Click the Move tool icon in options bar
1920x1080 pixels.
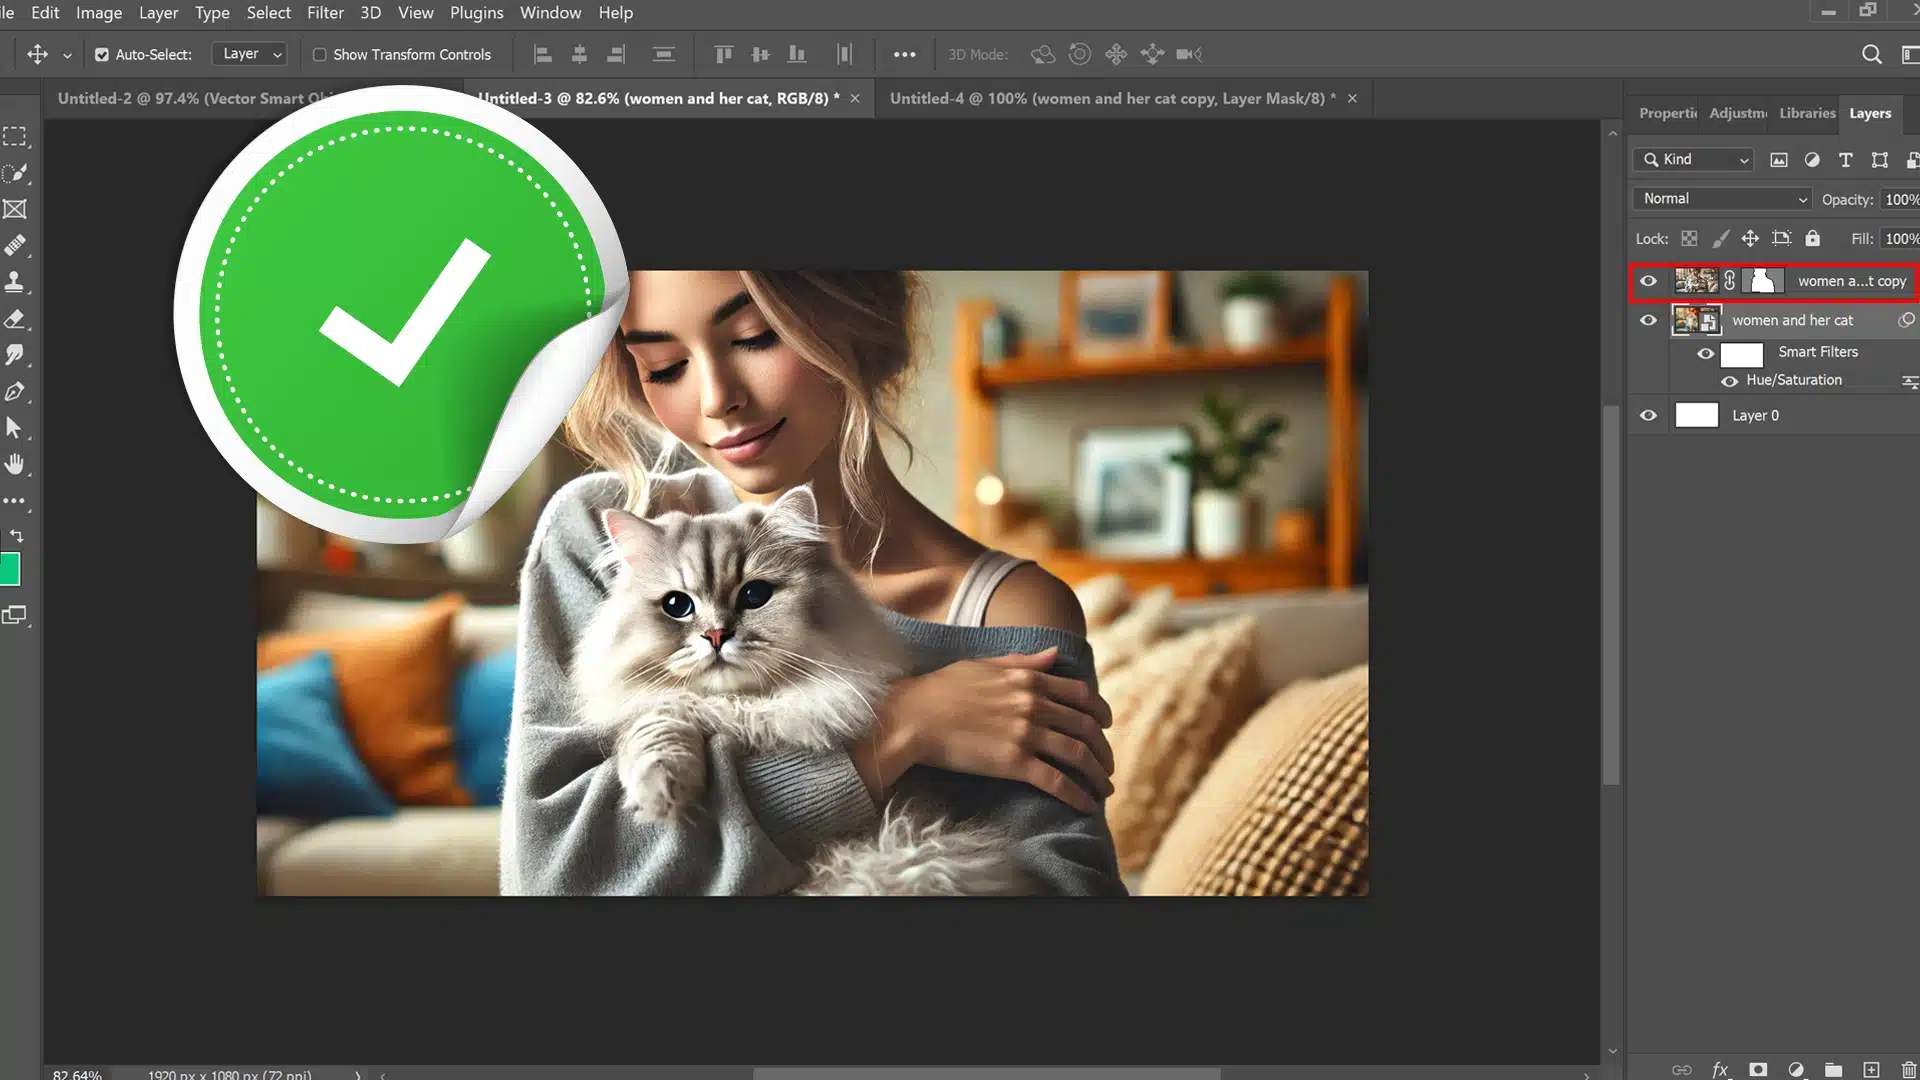pyautogui.click(x=37, y=54)
